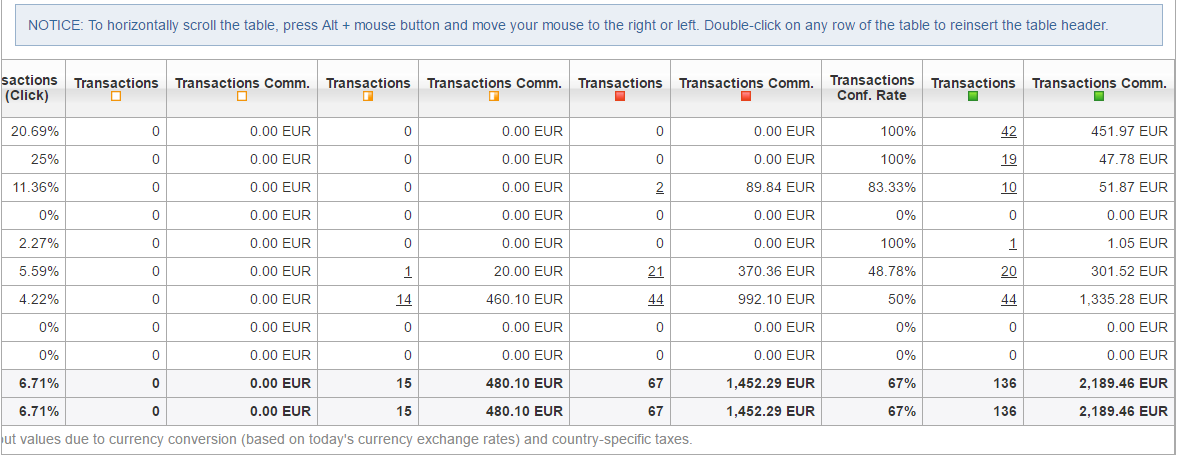Click the Transactions Conf. Rate column header
This screenshot has height=455, width=1178.
coord(872,87)
